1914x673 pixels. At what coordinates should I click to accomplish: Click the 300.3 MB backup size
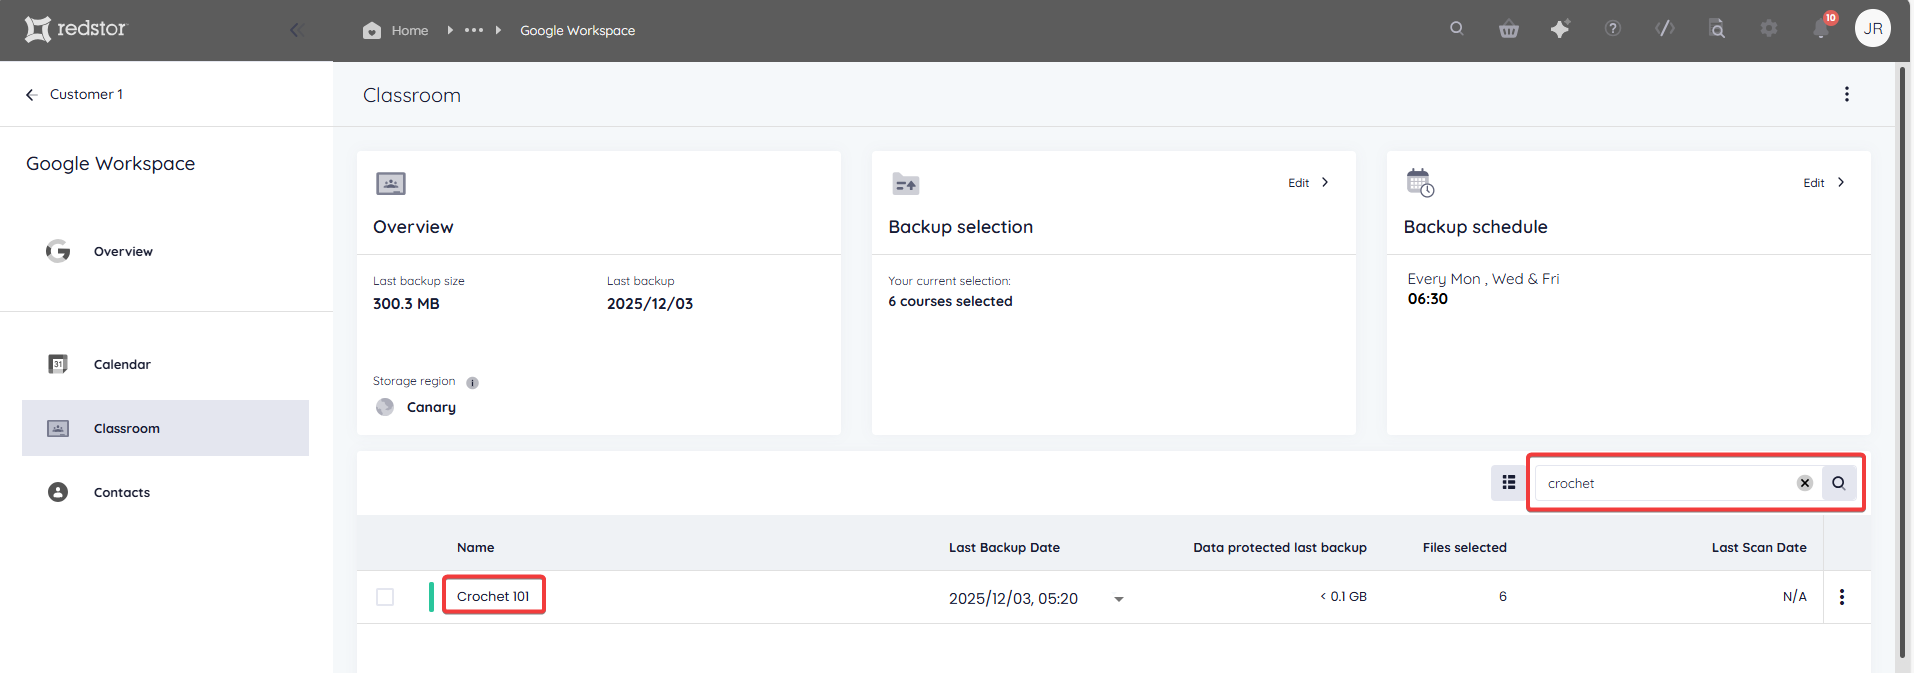pos(406,303)
